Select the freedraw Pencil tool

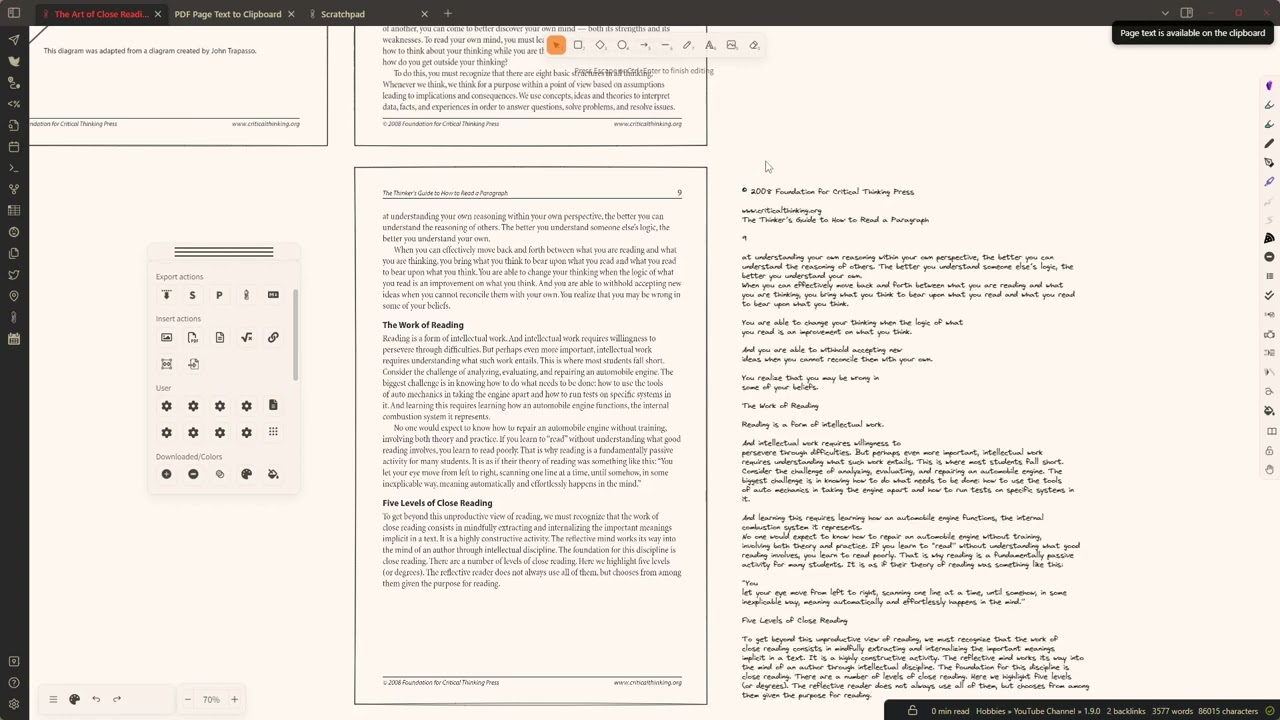coord(688,45)
